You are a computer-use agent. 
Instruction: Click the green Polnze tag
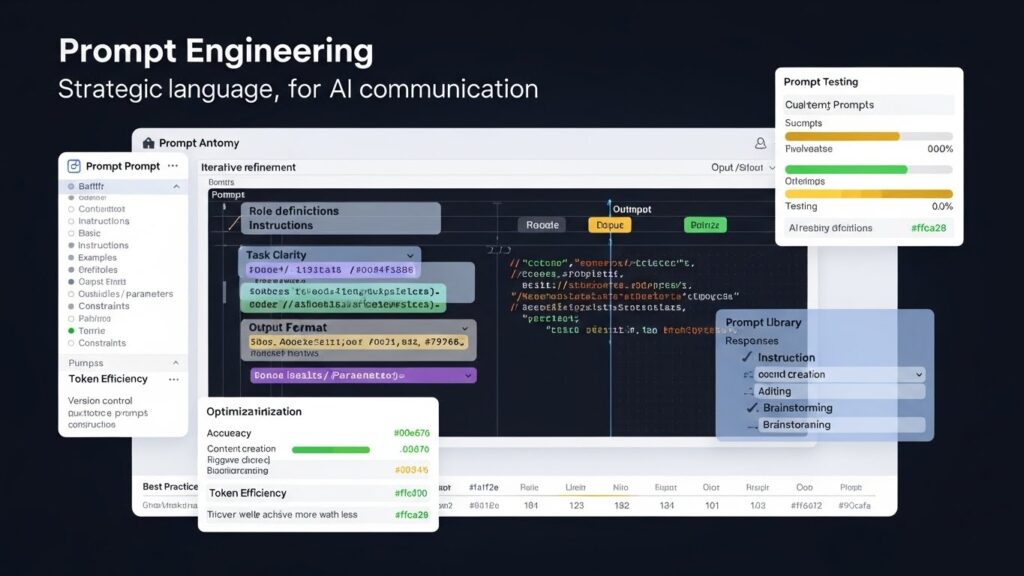[x=705, y=225]
